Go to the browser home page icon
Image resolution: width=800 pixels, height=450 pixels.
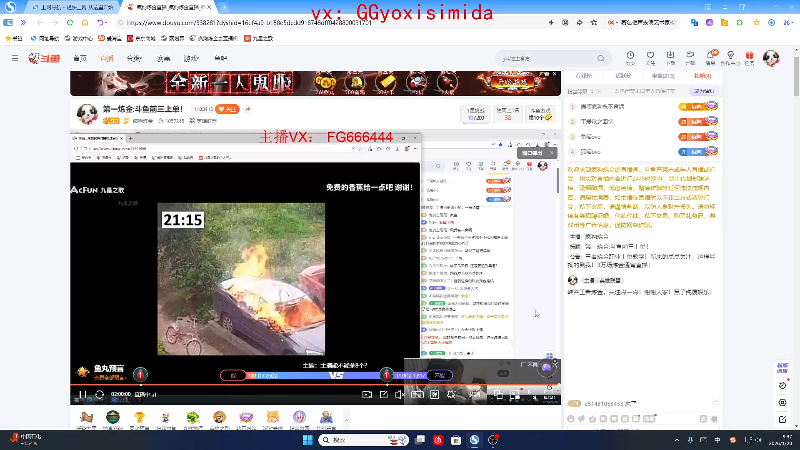[x=85, y=22]
